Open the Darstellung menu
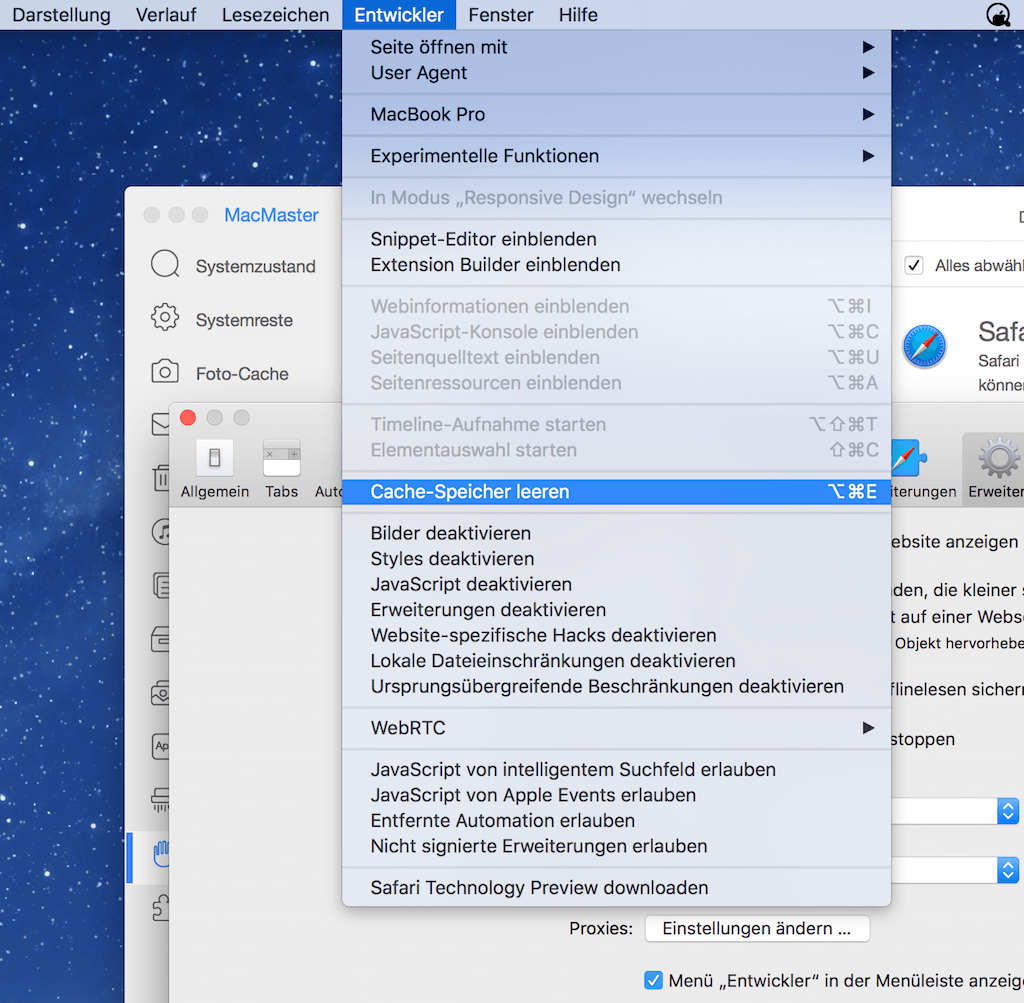Screen dimensions: 1024x1003 click(61, 14)
